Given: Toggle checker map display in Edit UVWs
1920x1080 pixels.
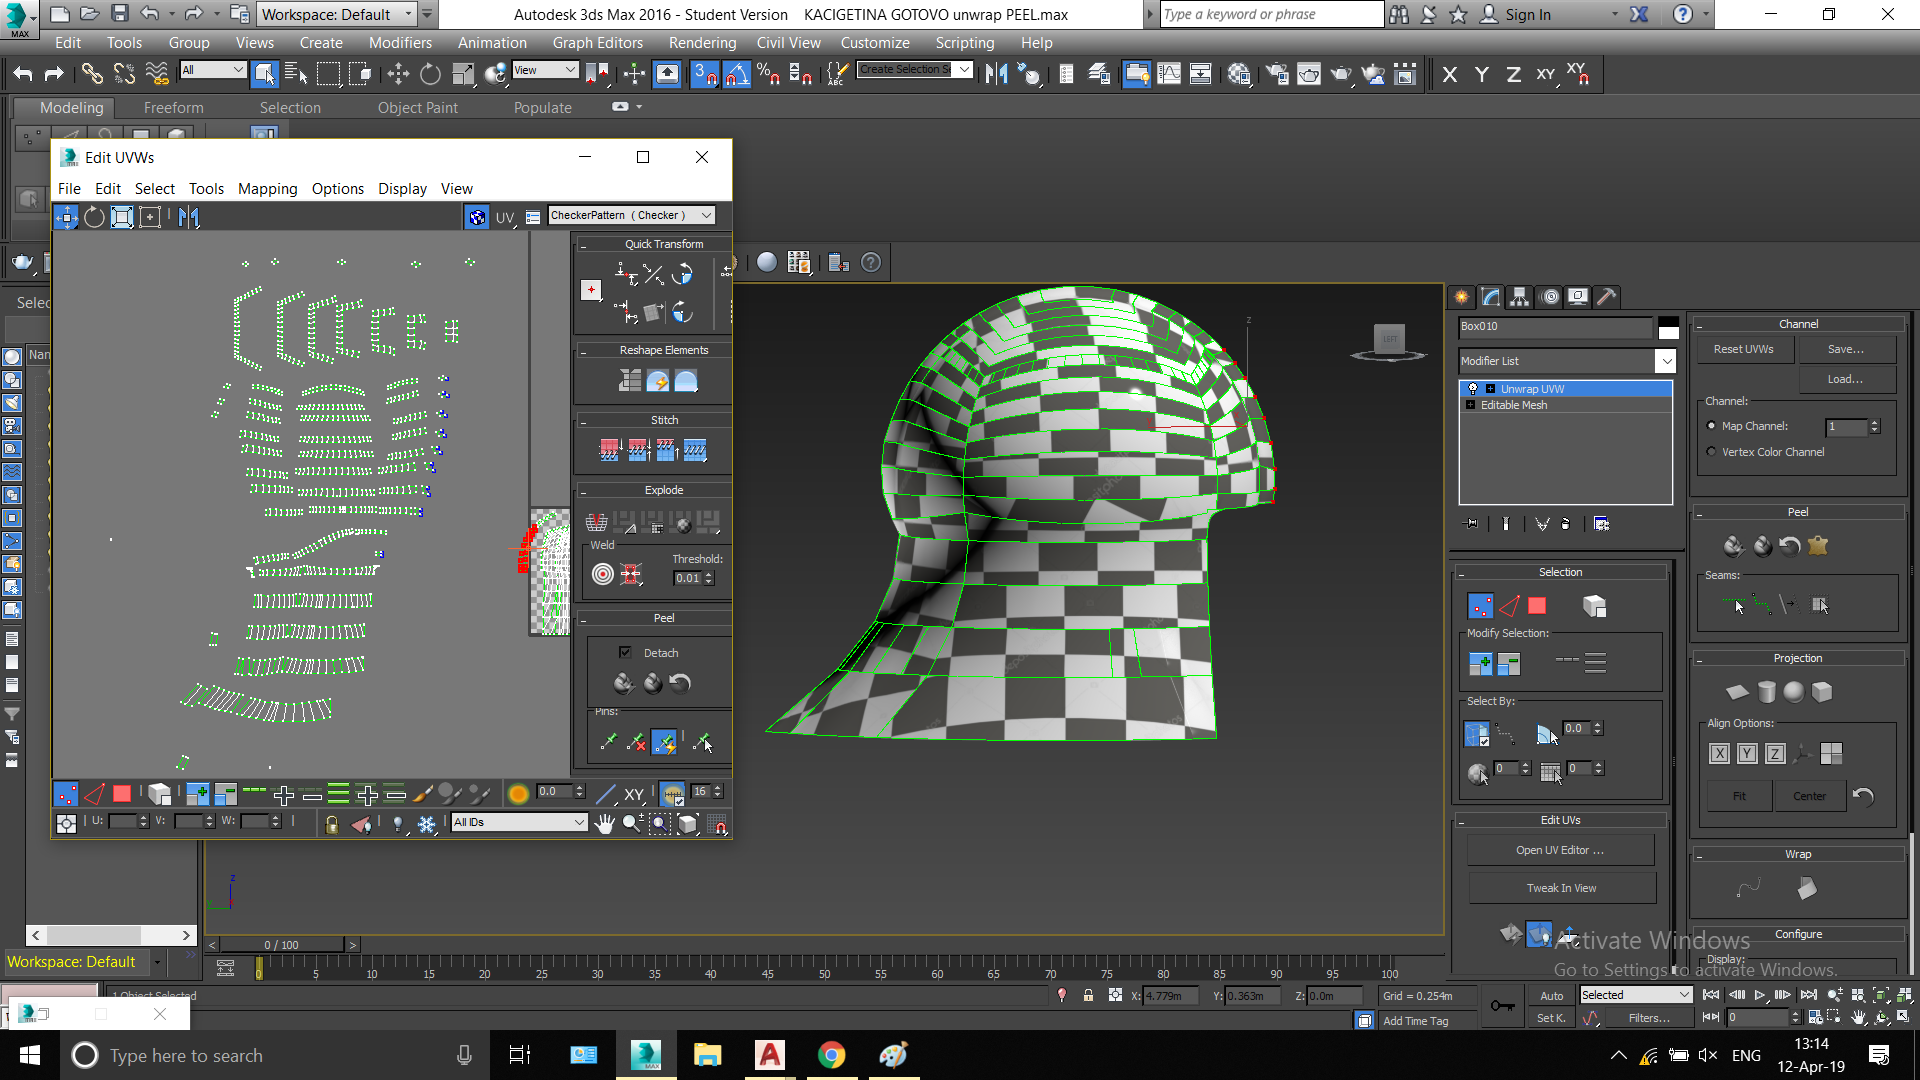Looking at the screenshot, I should [x=477, y=217].
